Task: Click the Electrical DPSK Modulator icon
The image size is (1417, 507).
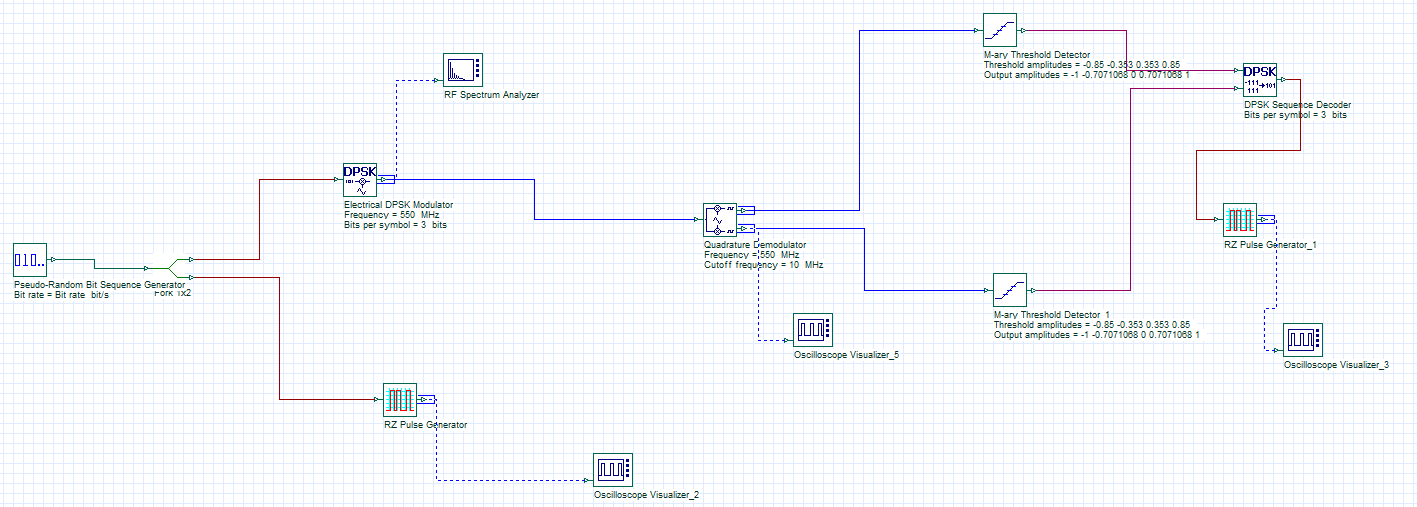Action: (x=359, y=181)
